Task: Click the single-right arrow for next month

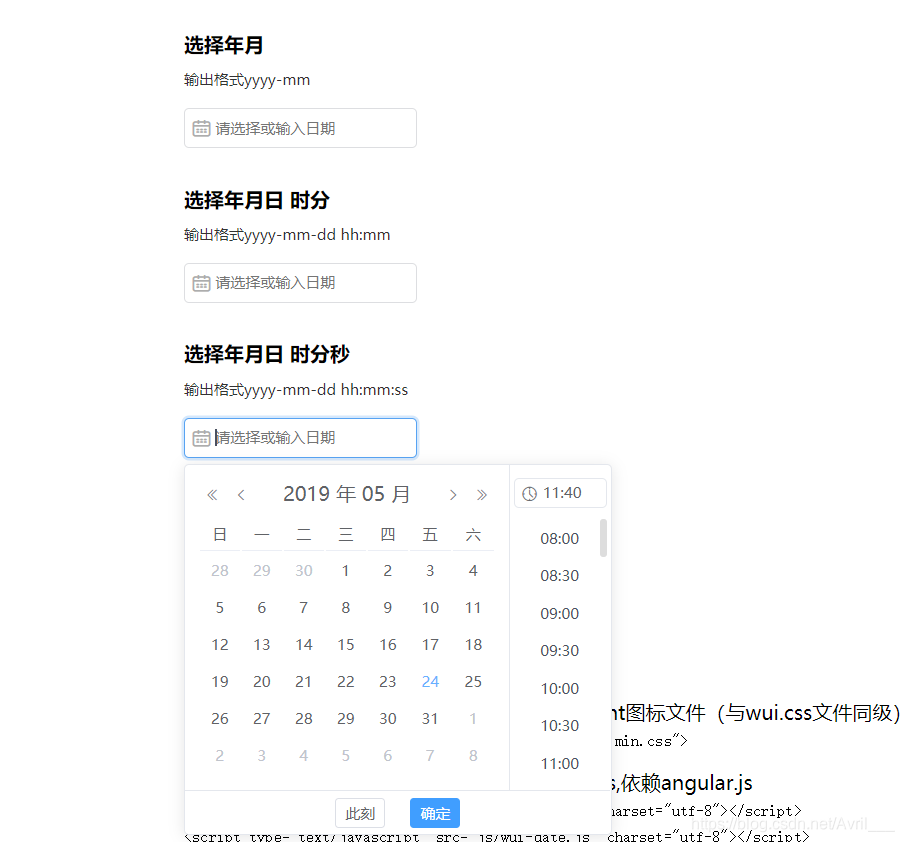Action: pos(453,493)
